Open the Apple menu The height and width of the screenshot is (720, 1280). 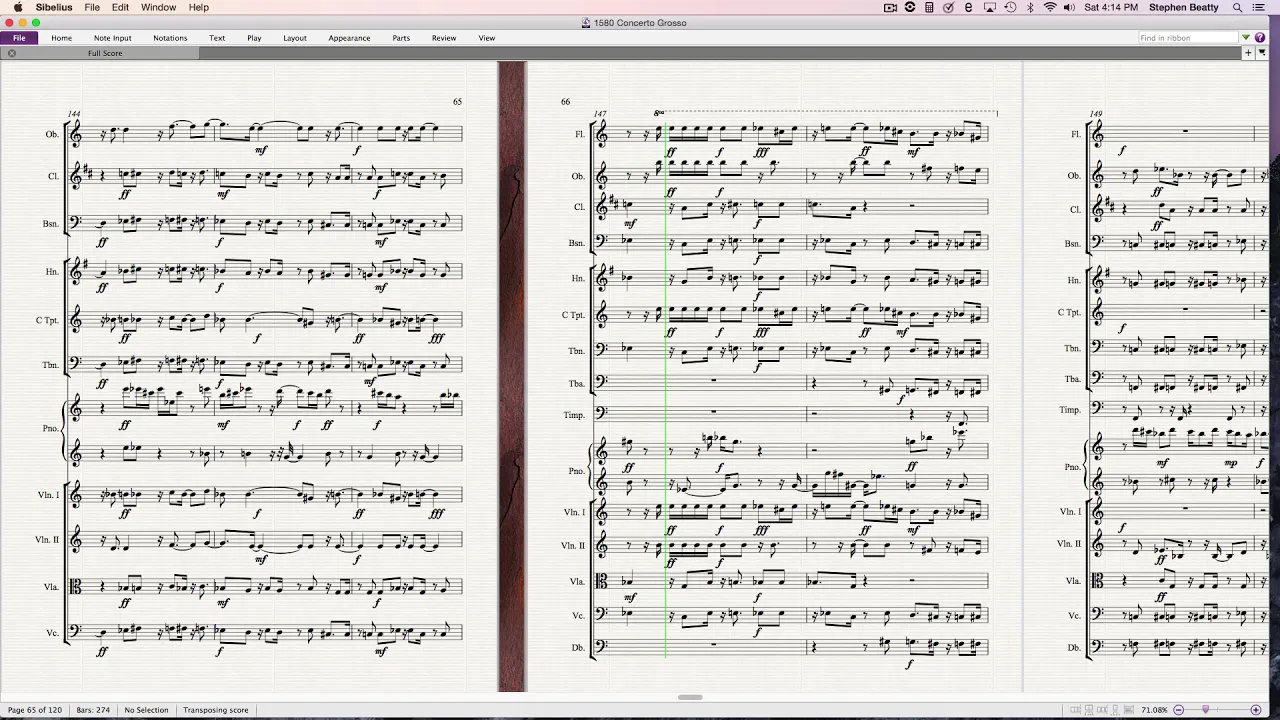17,7
